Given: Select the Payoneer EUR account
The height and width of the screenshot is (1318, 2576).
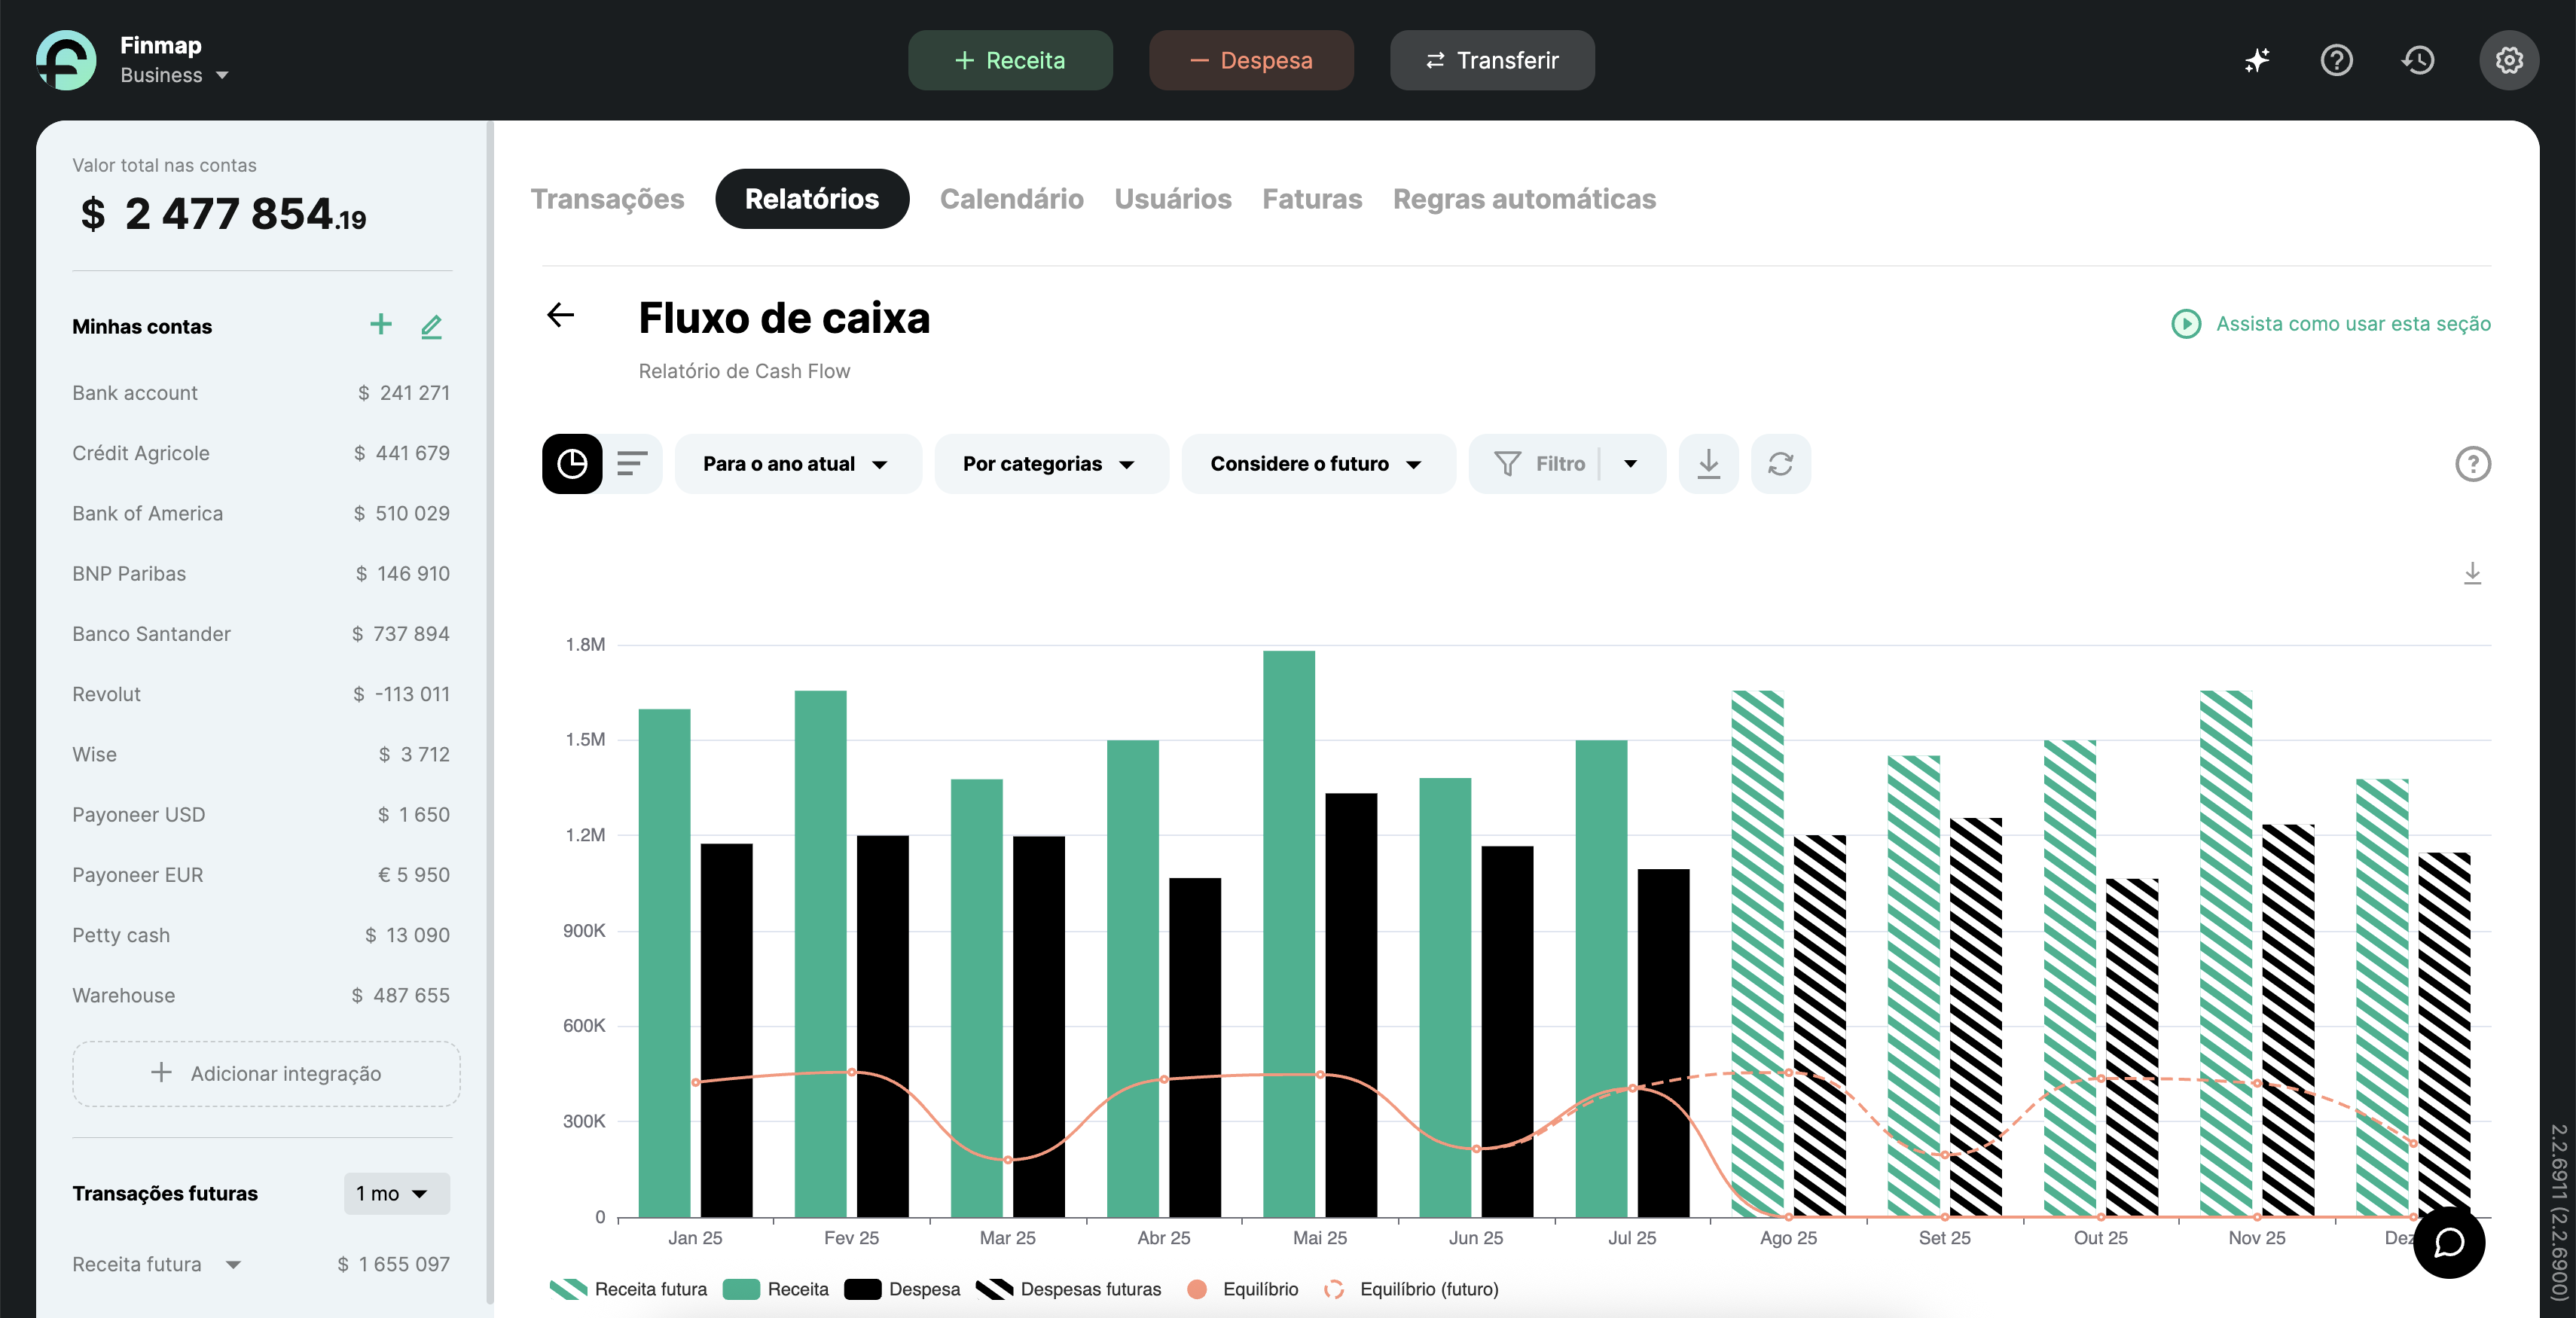Looking at the screenshot, I should point(260,875).
